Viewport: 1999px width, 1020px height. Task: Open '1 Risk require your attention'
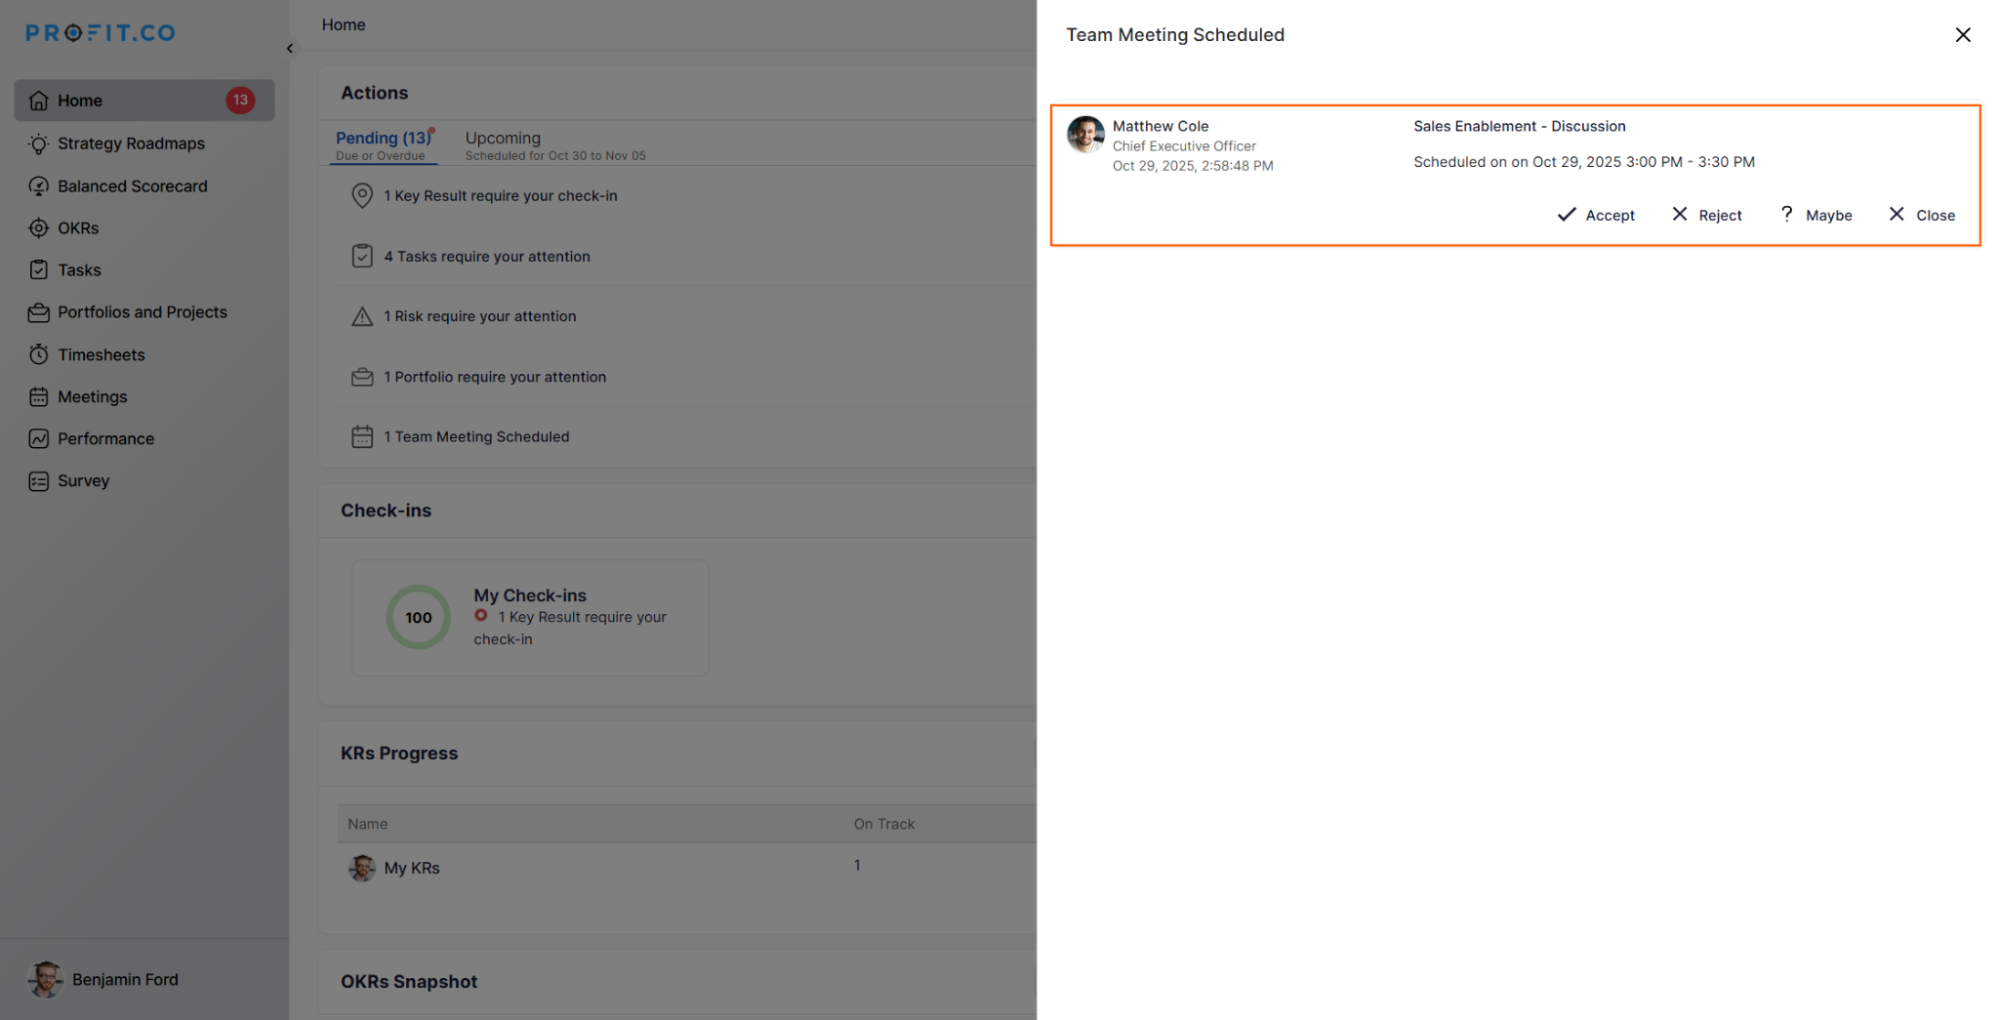coord(480,316)
